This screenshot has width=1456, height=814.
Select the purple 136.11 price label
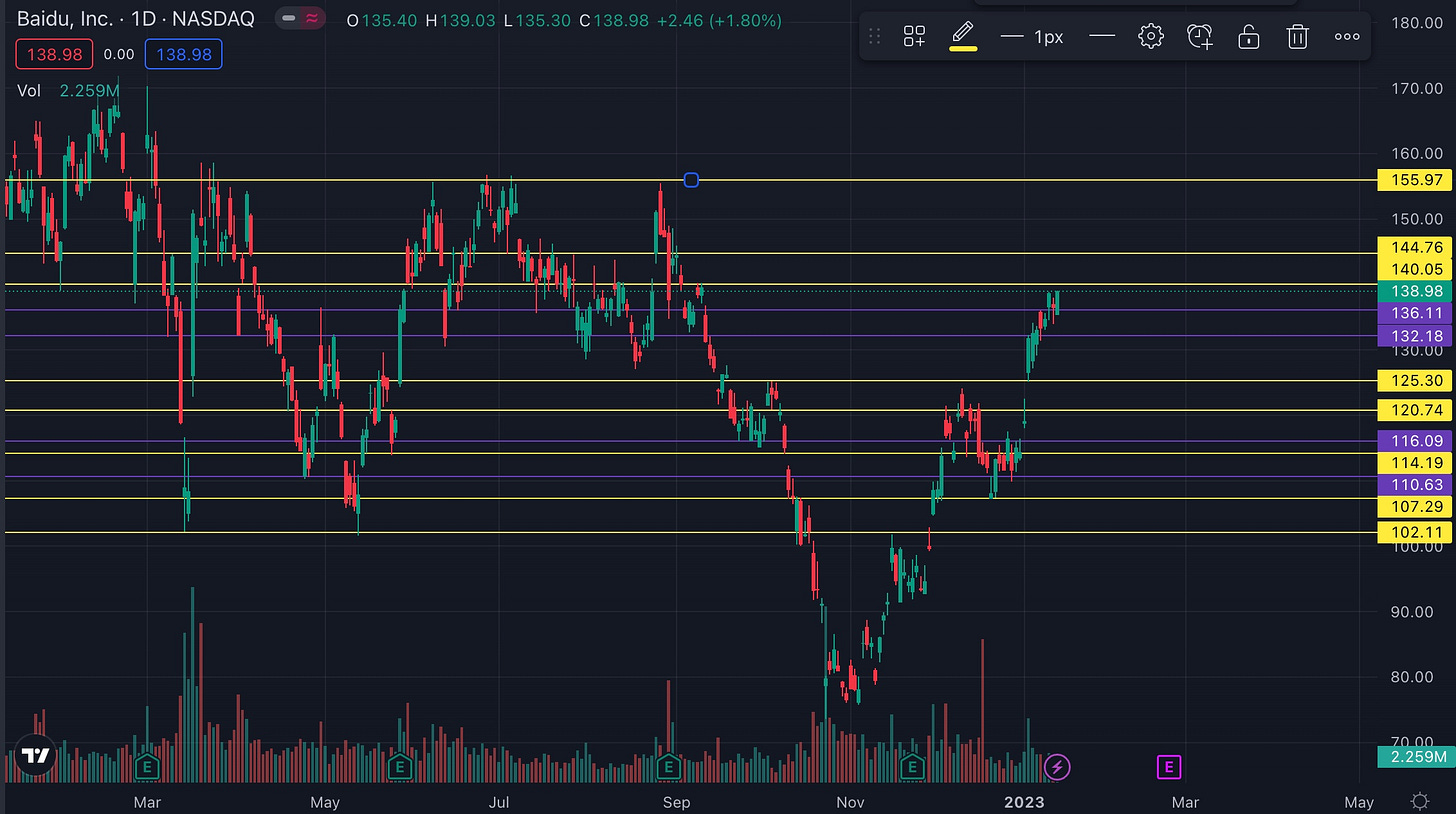tap(1414, 313)
